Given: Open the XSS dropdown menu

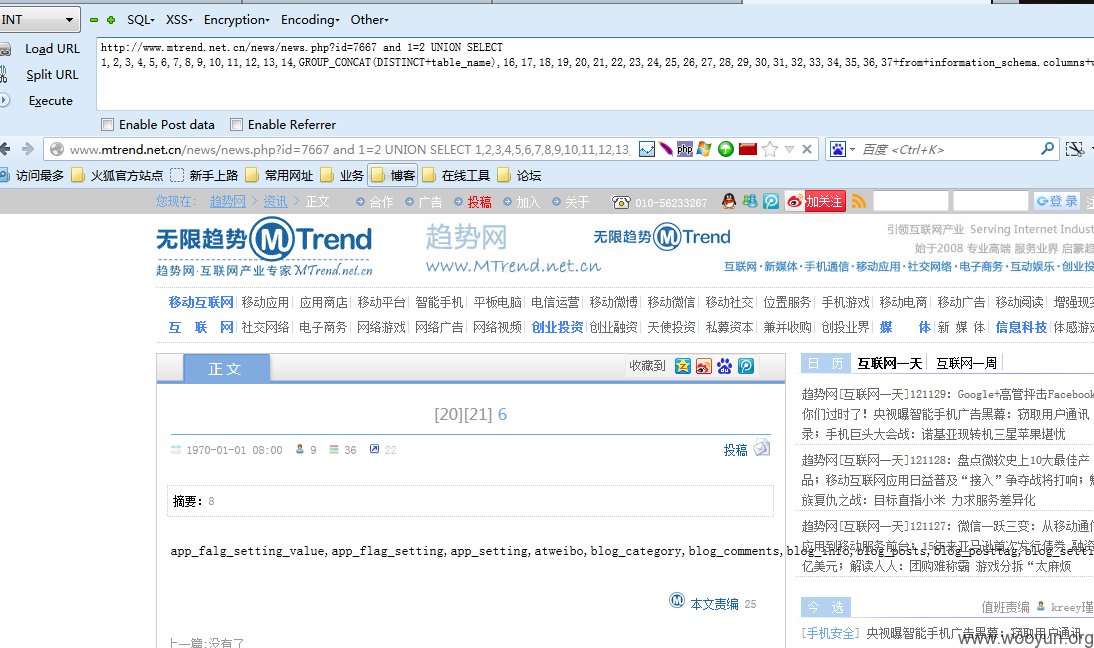Looking at the screenshot, I should (179, 20).
